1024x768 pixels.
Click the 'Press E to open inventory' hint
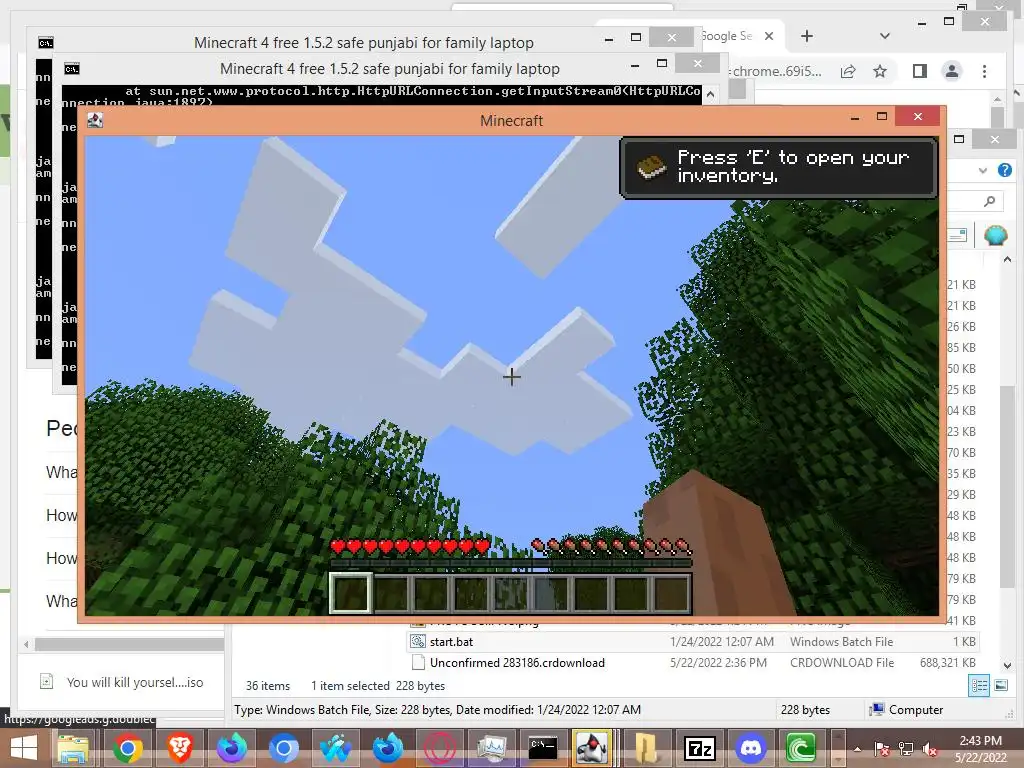pyautogui.click(x=778, y=167)
